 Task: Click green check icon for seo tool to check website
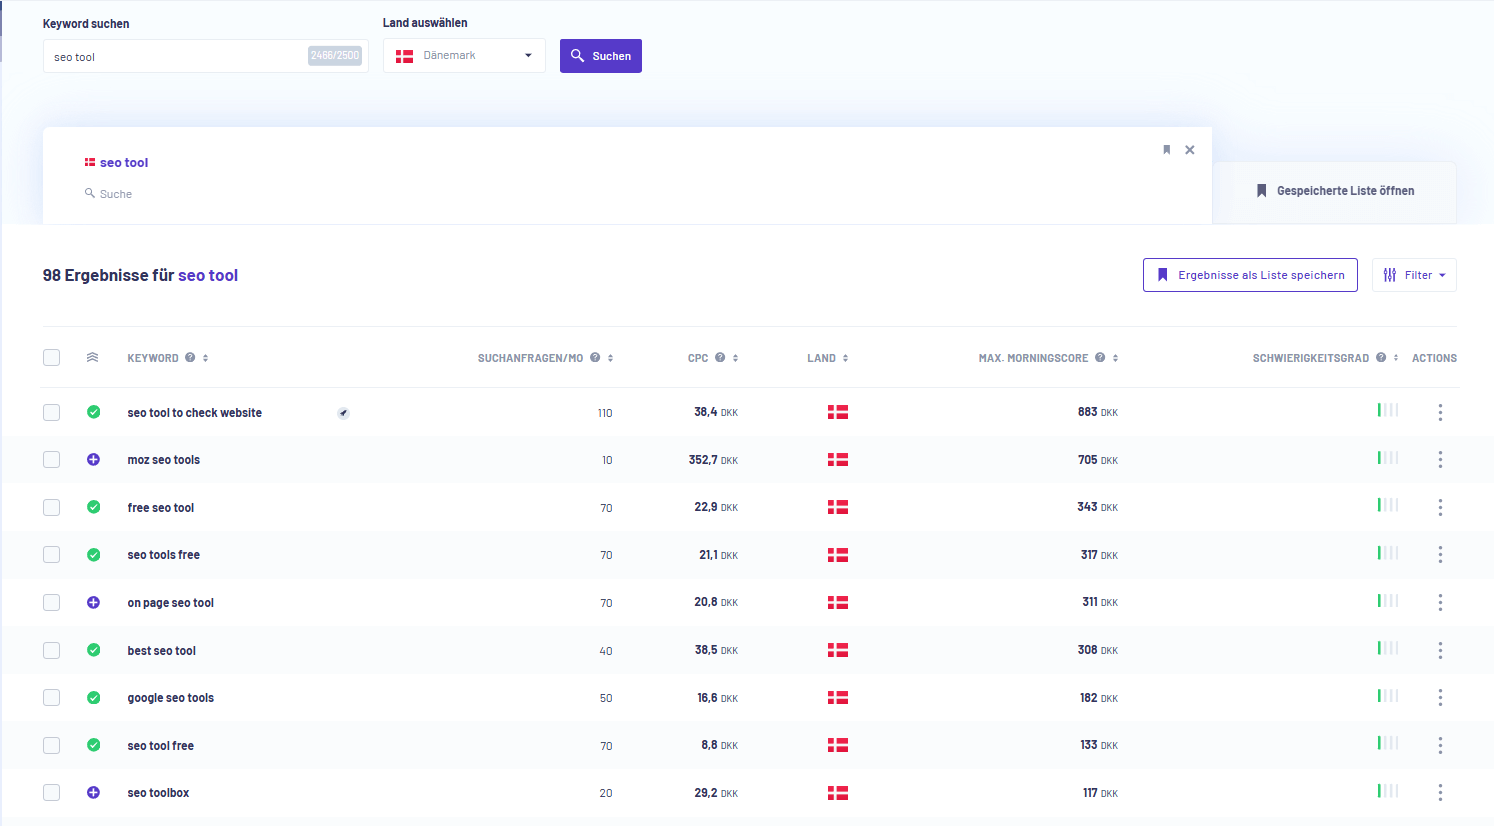93,412
